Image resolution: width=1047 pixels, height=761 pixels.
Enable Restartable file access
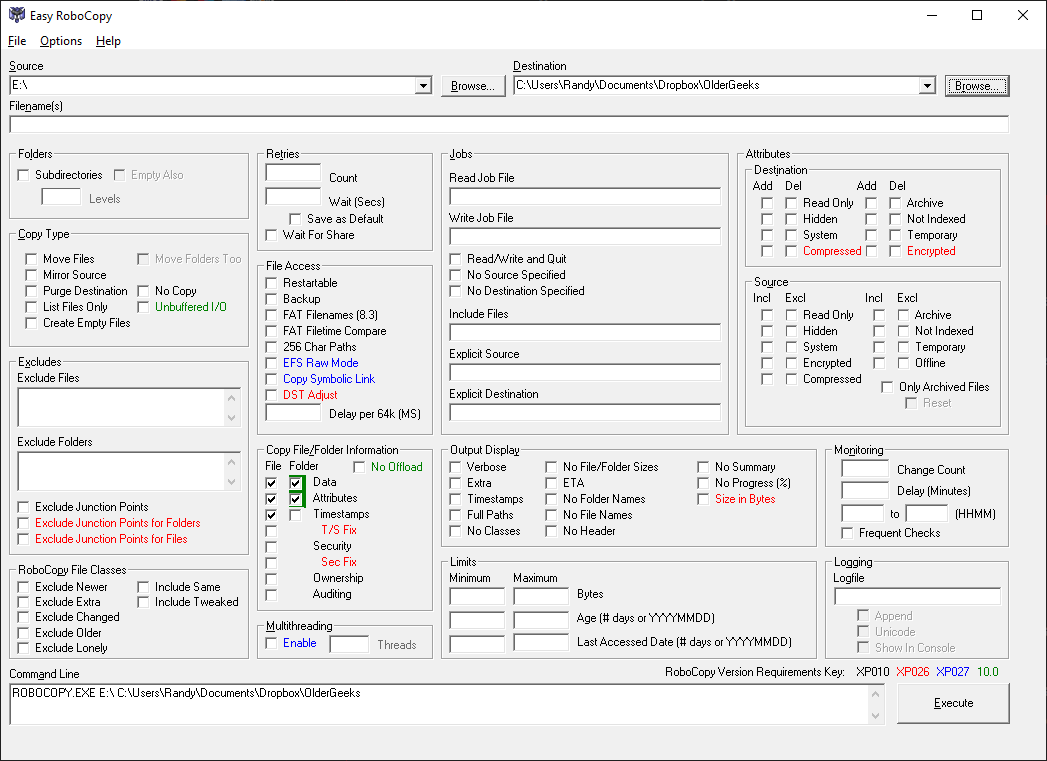tap(271, 283)
